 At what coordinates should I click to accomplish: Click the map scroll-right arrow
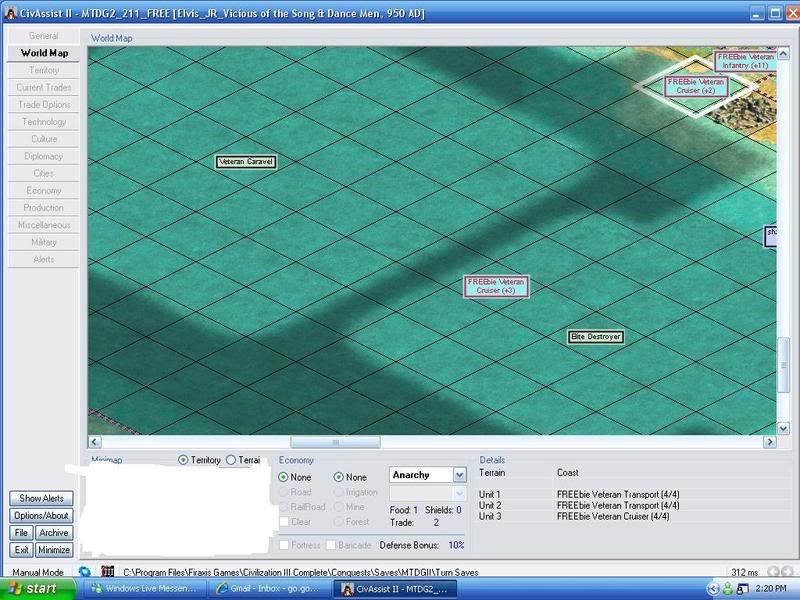click(770, 442)
